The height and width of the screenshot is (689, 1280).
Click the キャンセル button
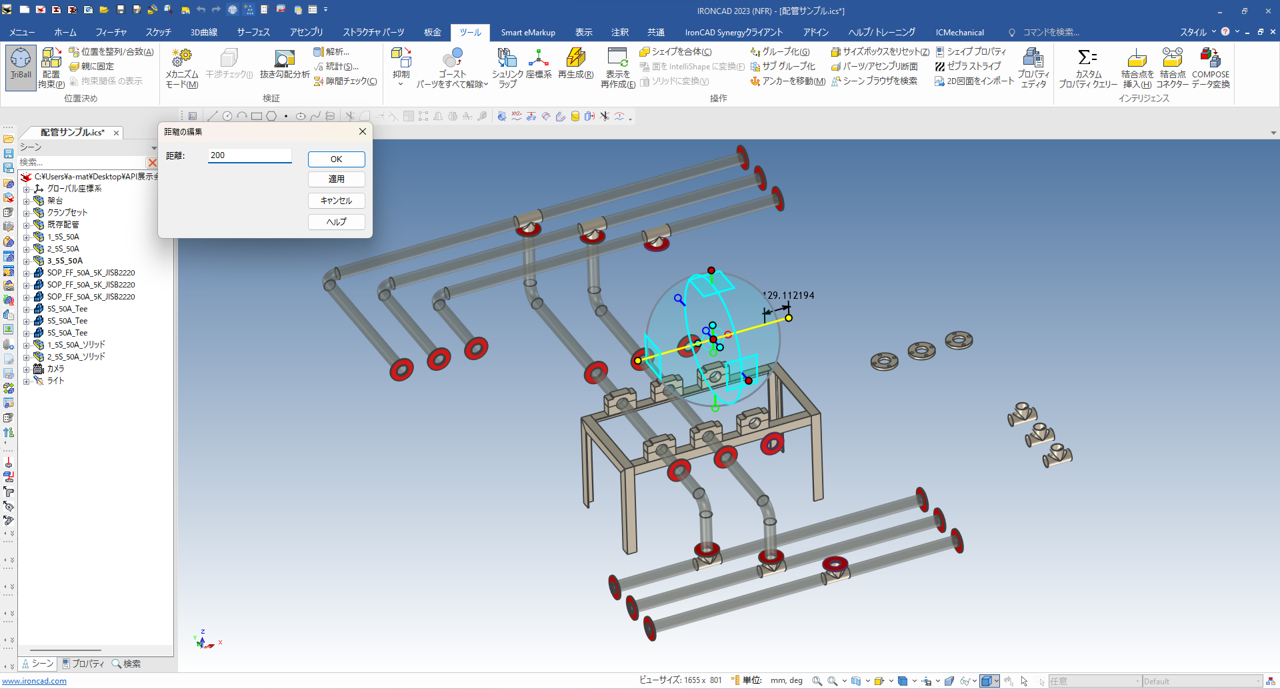pyautogui.click(x=336, y=200)
